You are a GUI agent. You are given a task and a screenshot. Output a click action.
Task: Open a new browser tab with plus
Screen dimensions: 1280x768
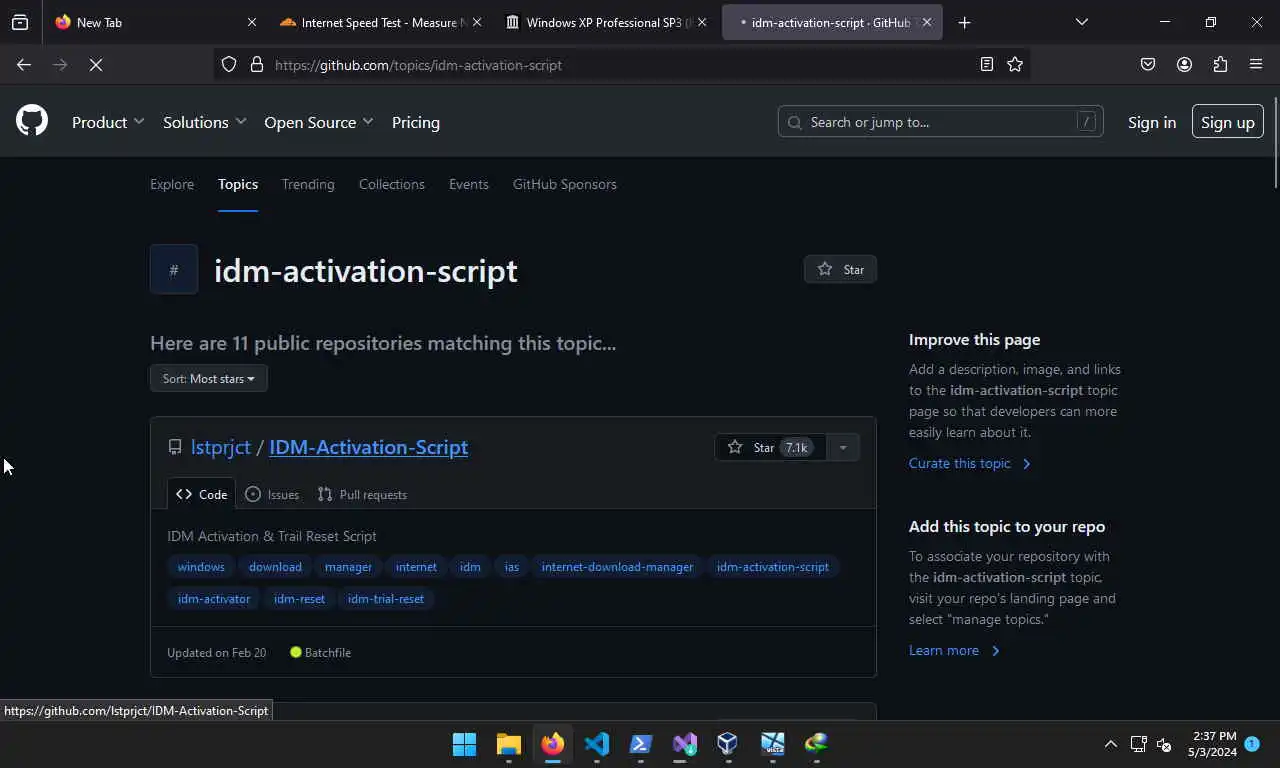coord(964,22)
